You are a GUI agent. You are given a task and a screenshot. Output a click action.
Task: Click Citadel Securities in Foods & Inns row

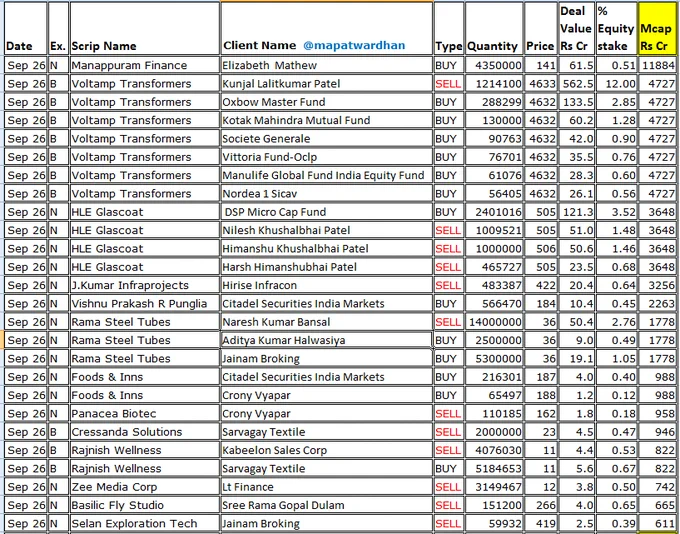[327, 377]
